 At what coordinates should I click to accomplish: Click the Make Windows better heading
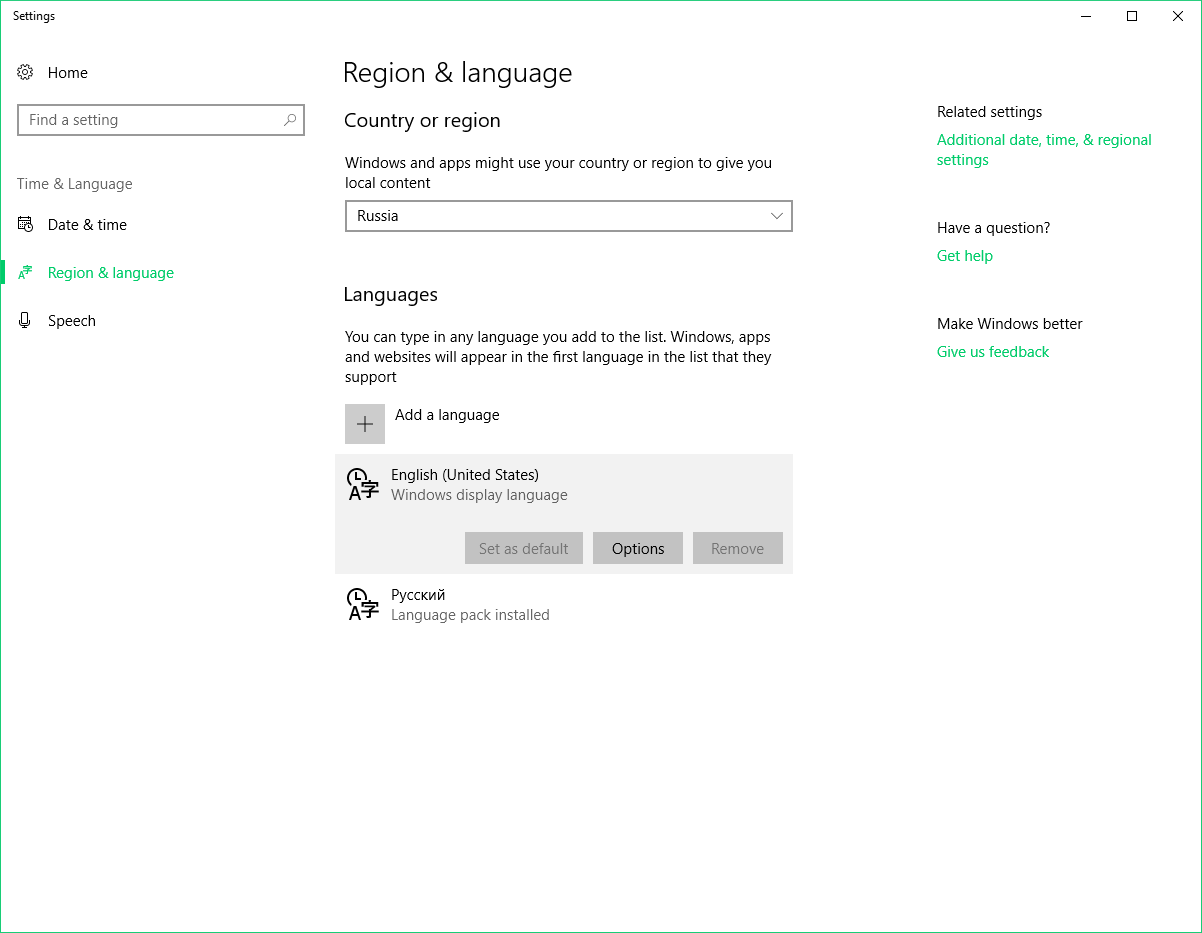[1010, 324]
